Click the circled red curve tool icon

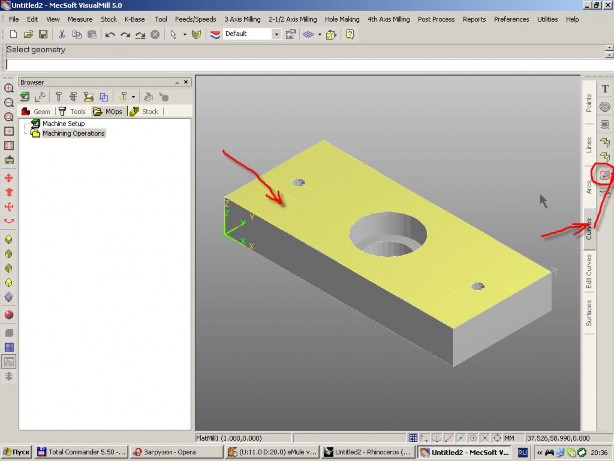(605, 175)
